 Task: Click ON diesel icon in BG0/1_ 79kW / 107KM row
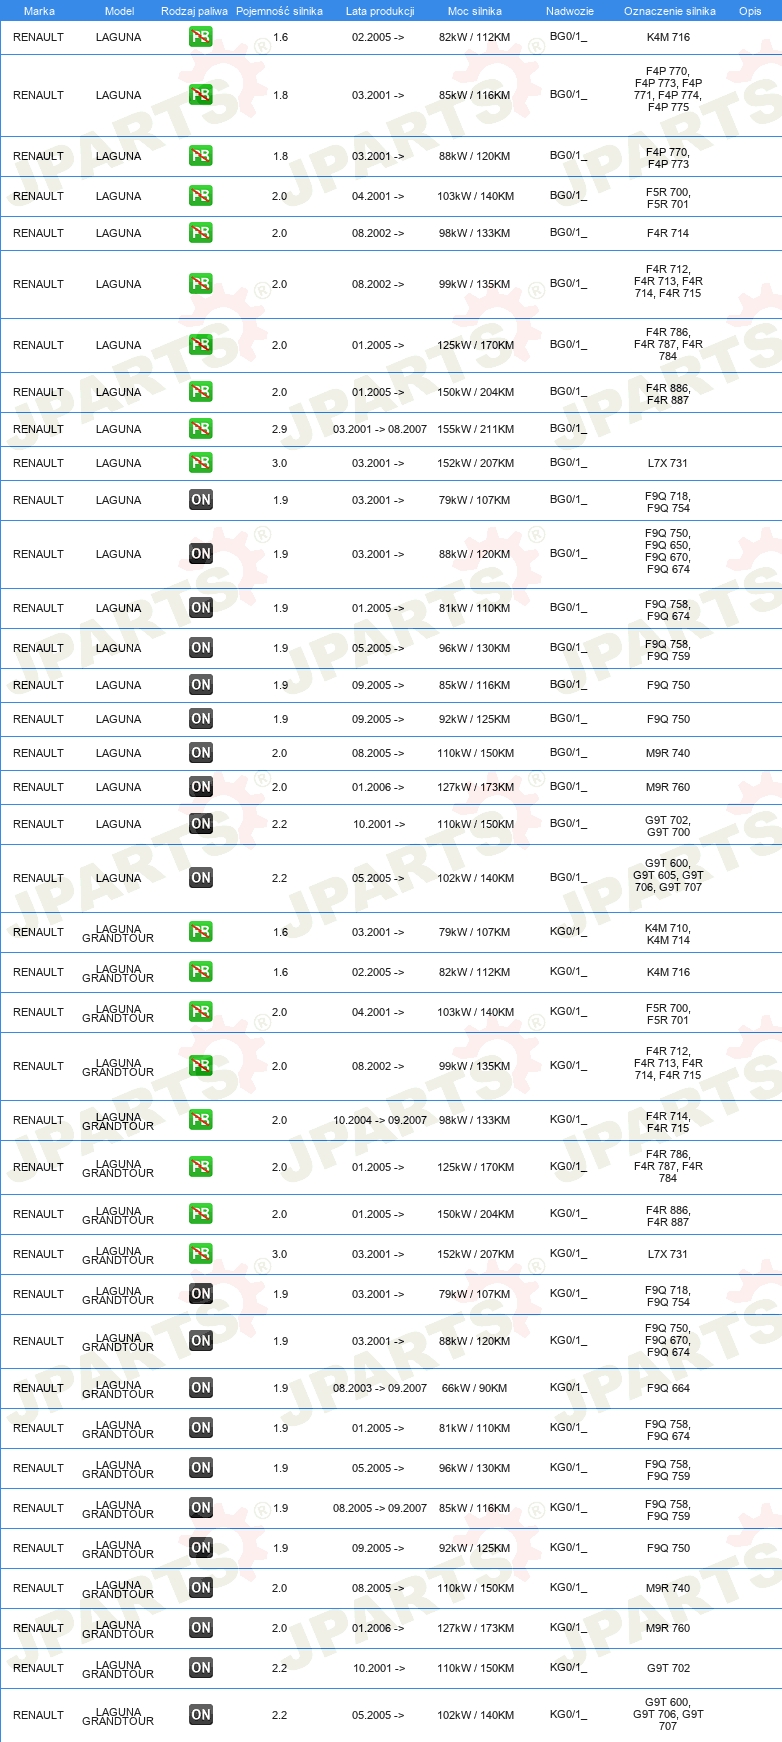pos(201,500)
